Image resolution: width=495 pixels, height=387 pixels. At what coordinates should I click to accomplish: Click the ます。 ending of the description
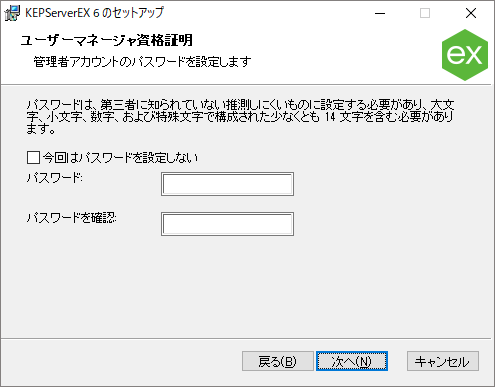pyautogui.click(x=41, y=129)
